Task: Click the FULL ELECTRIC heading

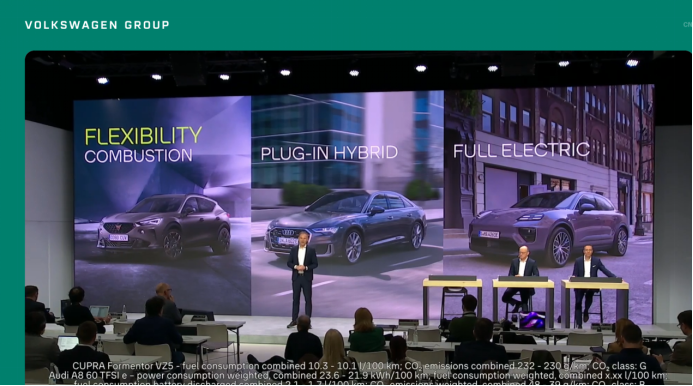Action: (x=522, y=151)
